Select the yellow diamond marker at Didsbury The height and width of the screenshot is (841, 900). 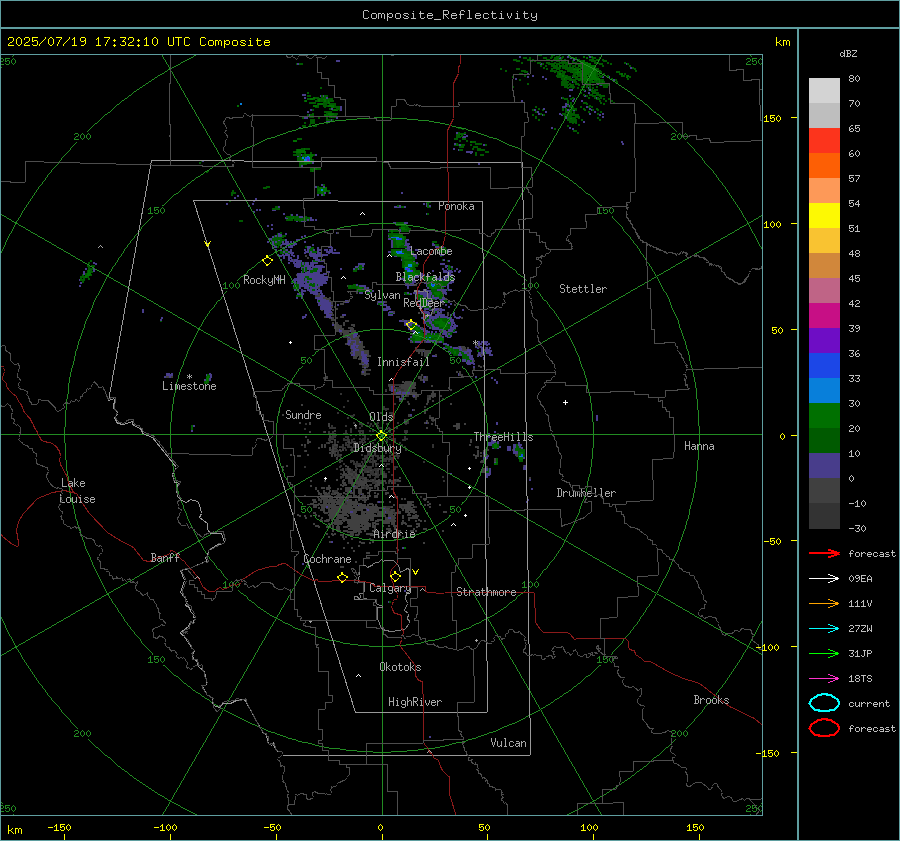click(381, 436)
